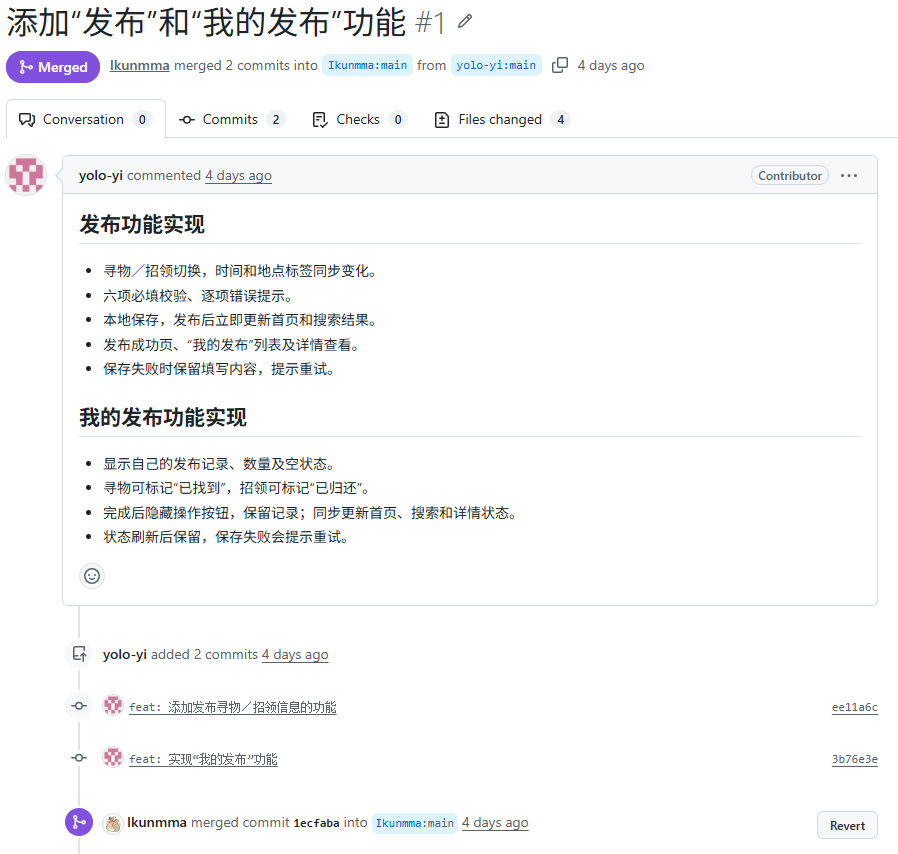Open commit feat: 添加发布寻物/招领信息的功能

[233, 707]
